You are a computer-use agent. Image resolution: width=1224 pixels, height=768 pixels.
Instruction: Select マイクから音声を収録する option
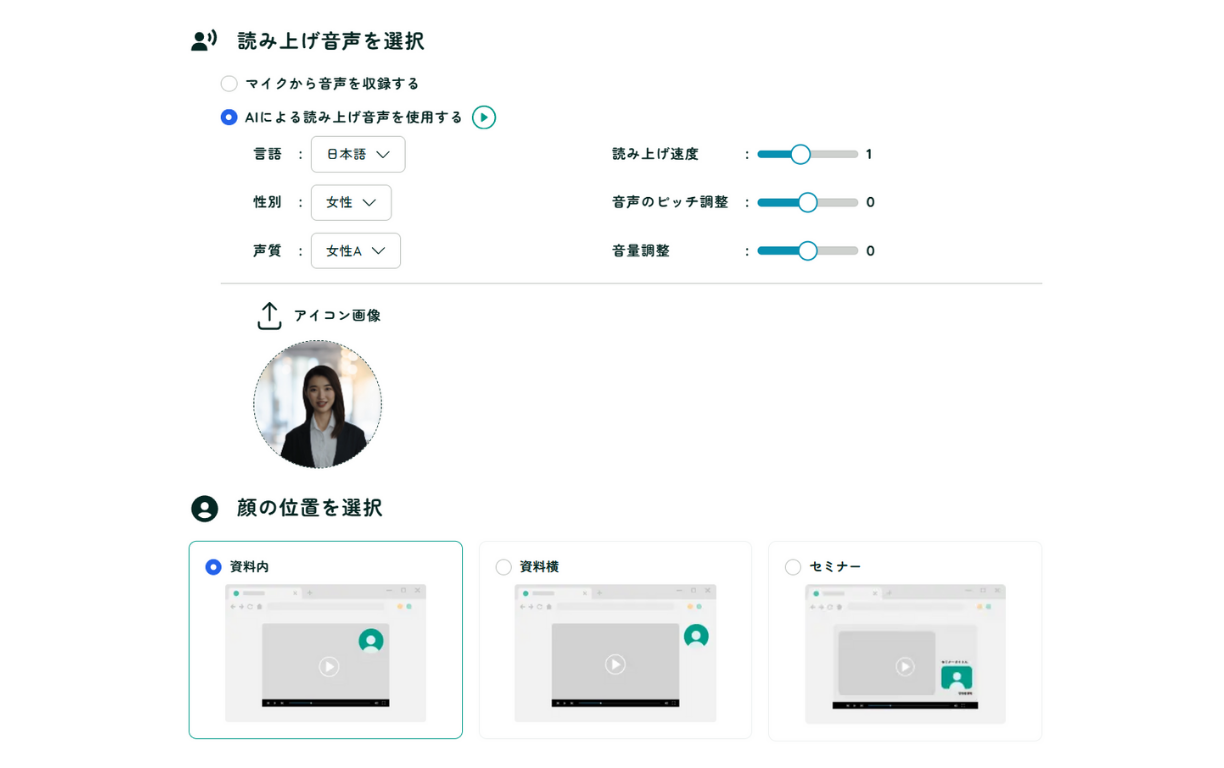click(229, 83)
